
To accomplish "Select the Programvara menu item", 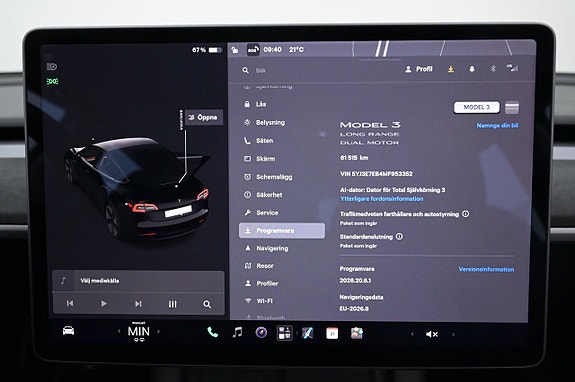I will click(x=282, y=231).
